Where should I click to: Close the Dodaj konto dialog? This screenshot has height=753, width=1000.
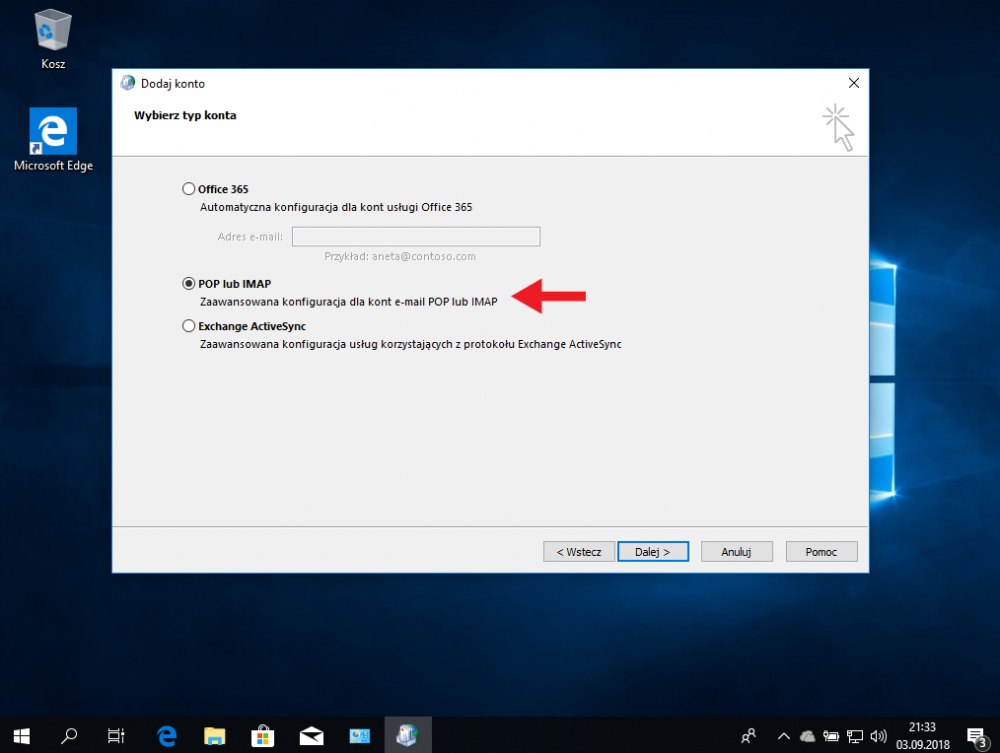(x=854, y=83)
